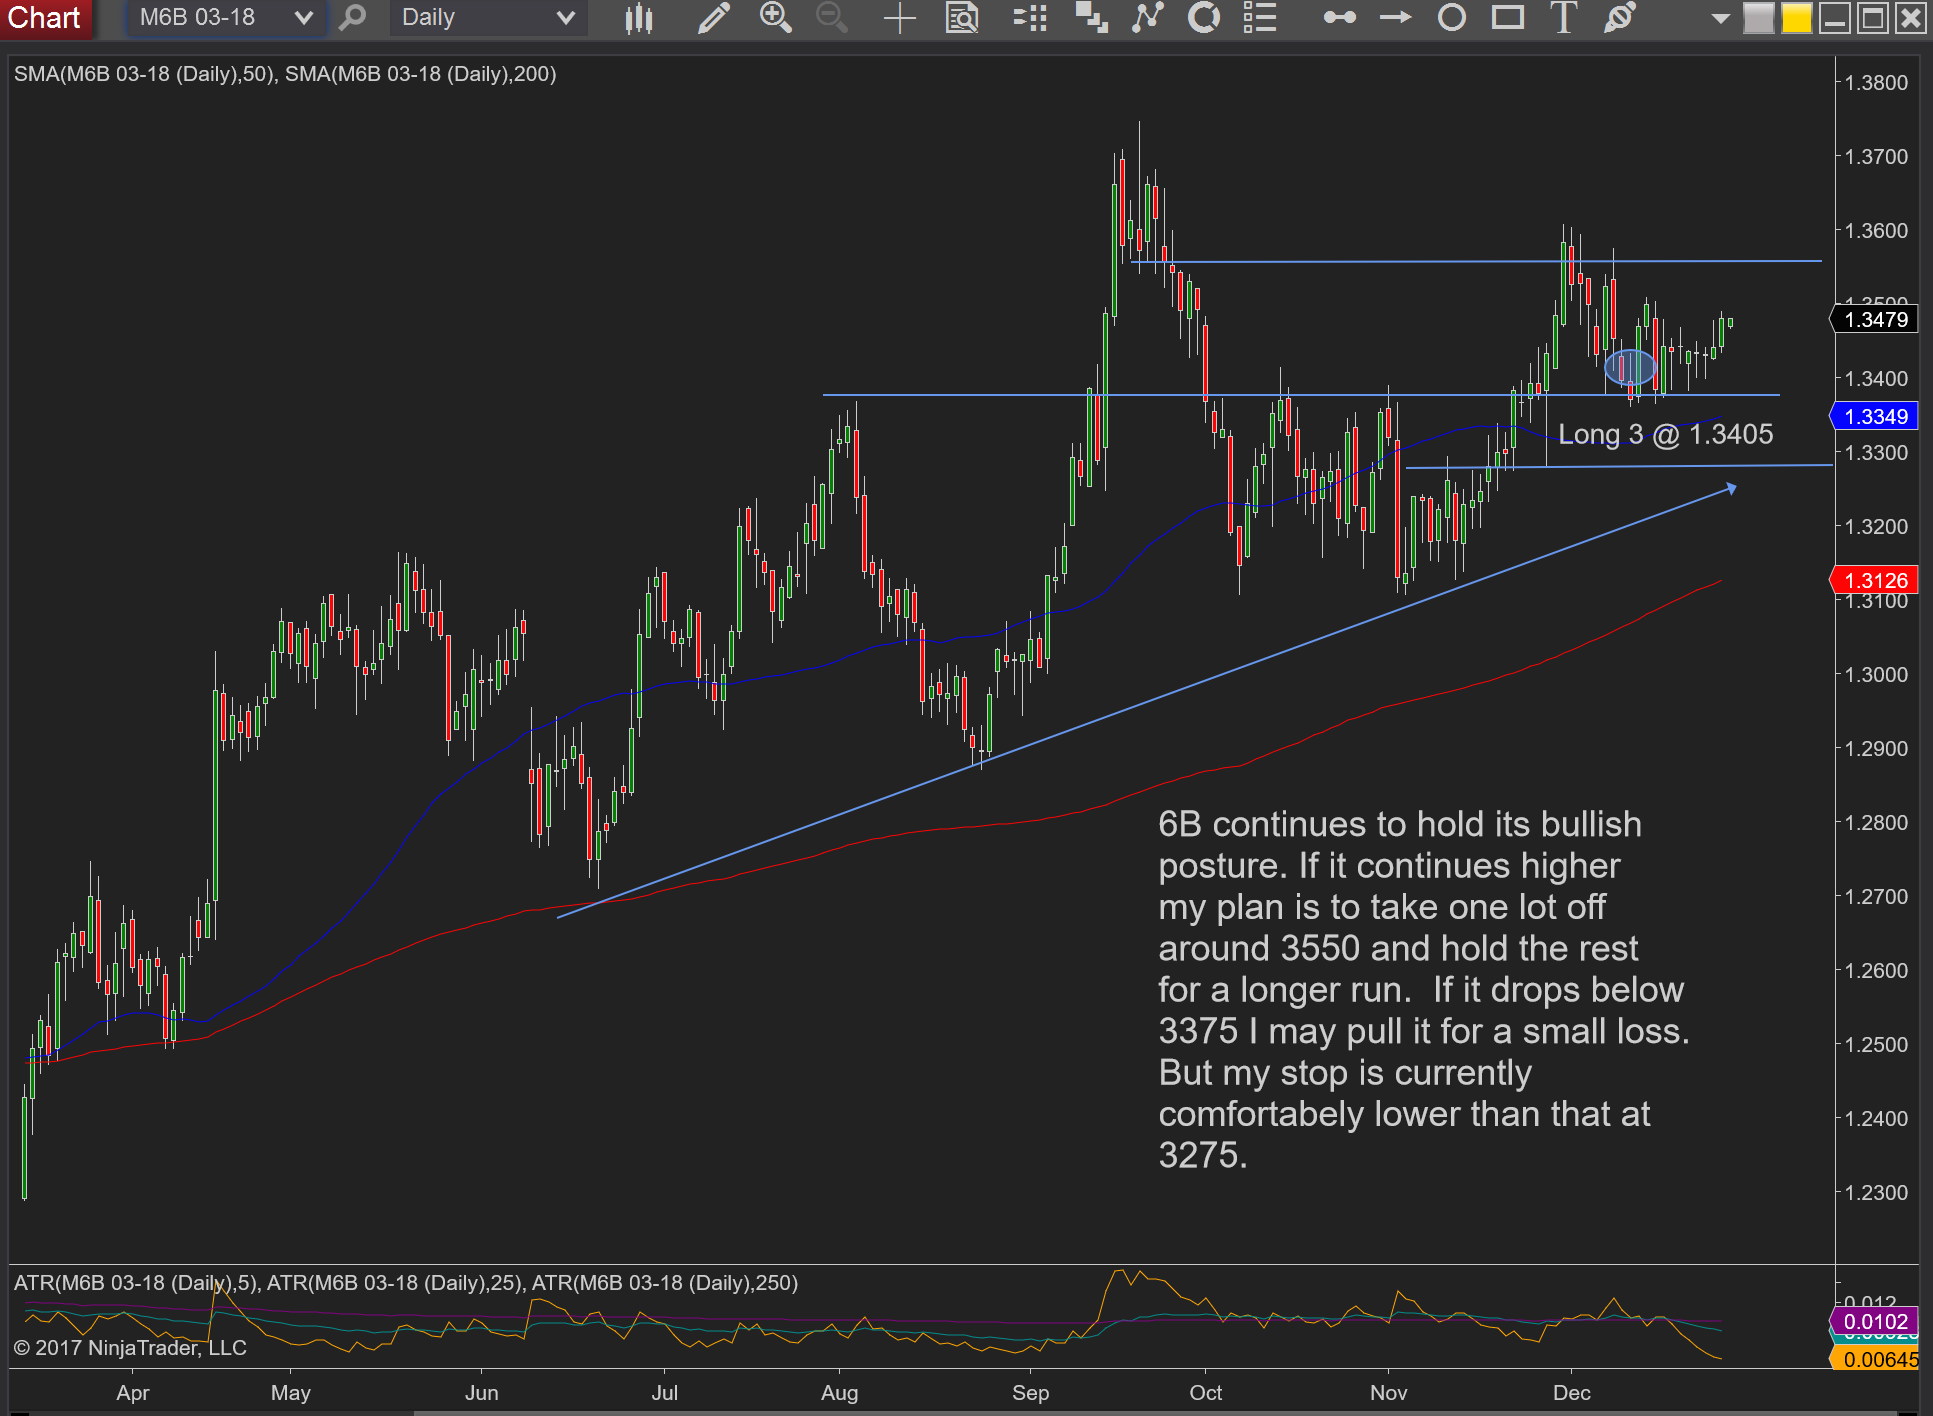
Task: Click the ATR indicator panel label
Action: pyautogui.click(x=406, y=1283)
